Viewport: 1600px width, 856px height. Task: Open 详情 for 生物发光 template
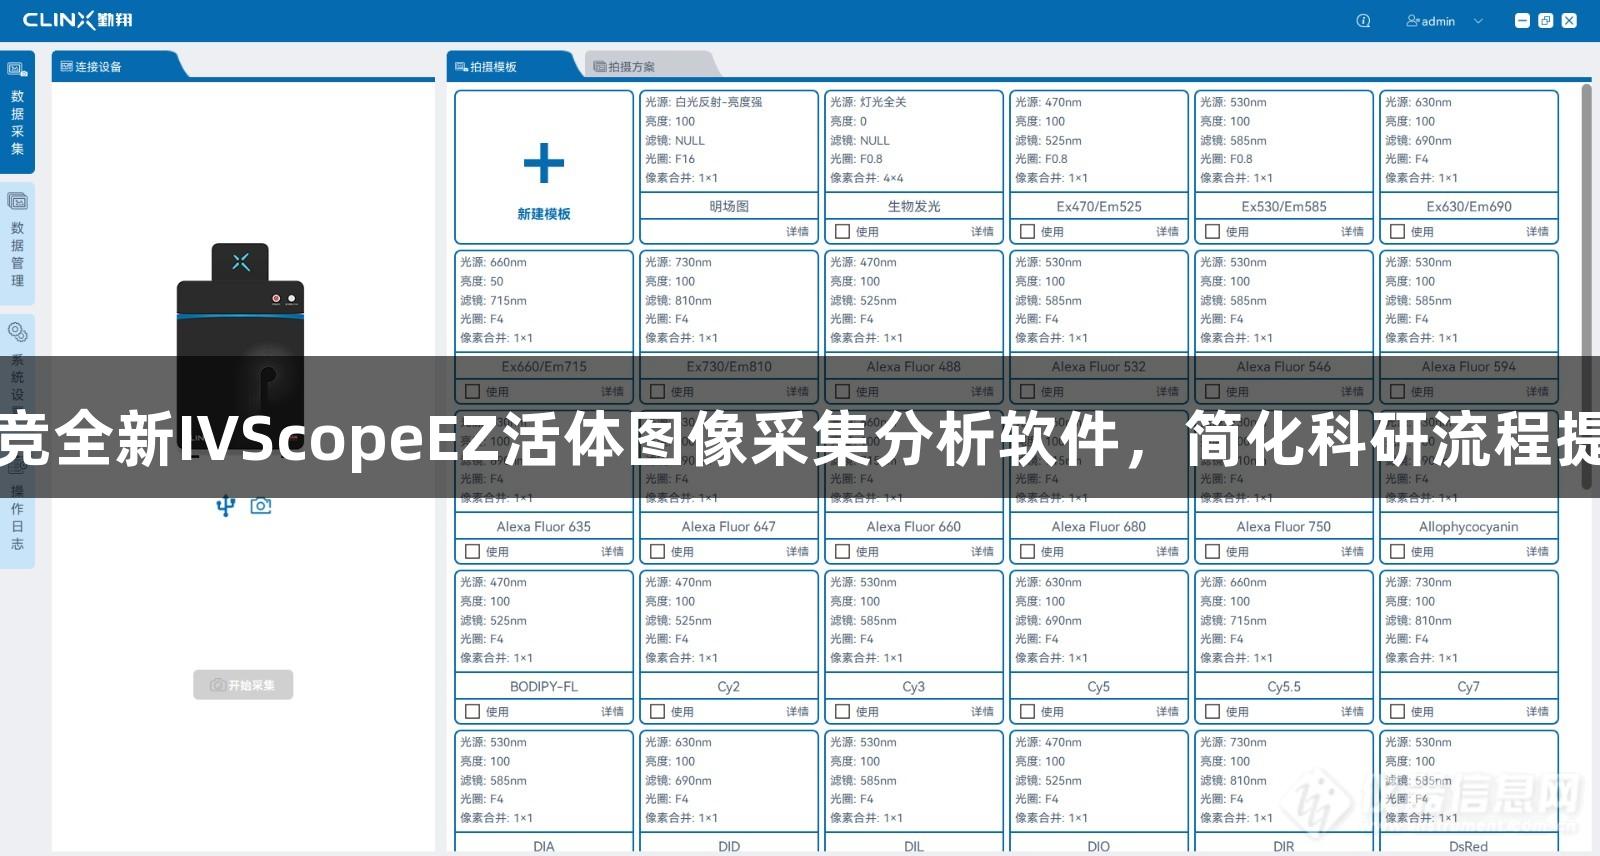tap(982, 232)
